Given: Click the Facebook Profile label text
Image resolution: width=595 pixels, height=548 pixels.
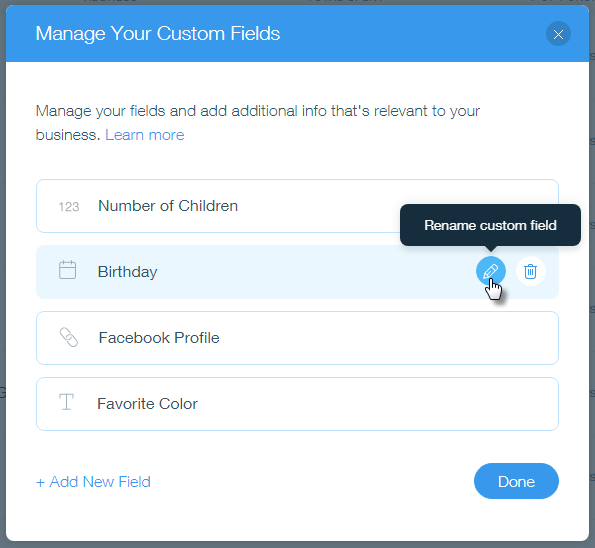Looking at the screenshot, I should (159, 338).
